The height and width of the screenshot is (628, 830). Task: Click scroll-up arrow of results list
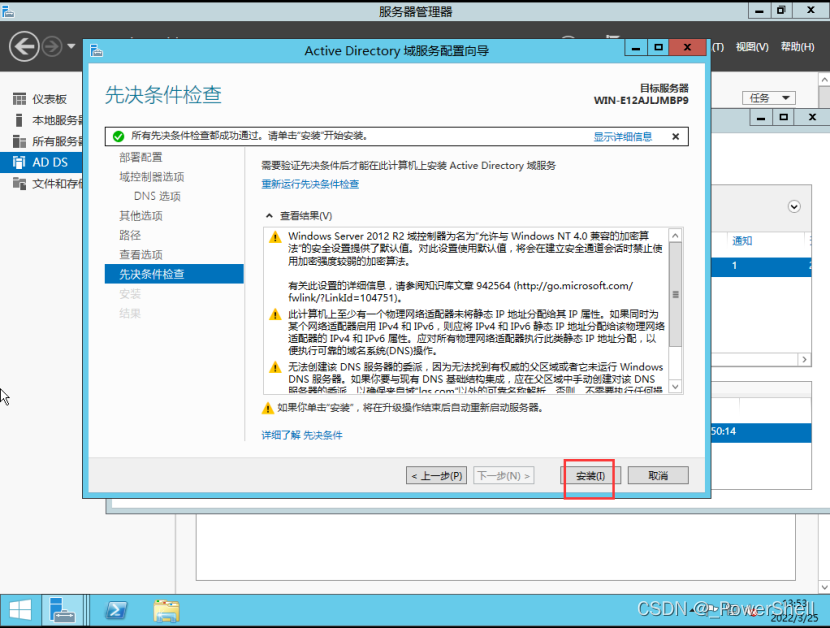tap(675, 236)
